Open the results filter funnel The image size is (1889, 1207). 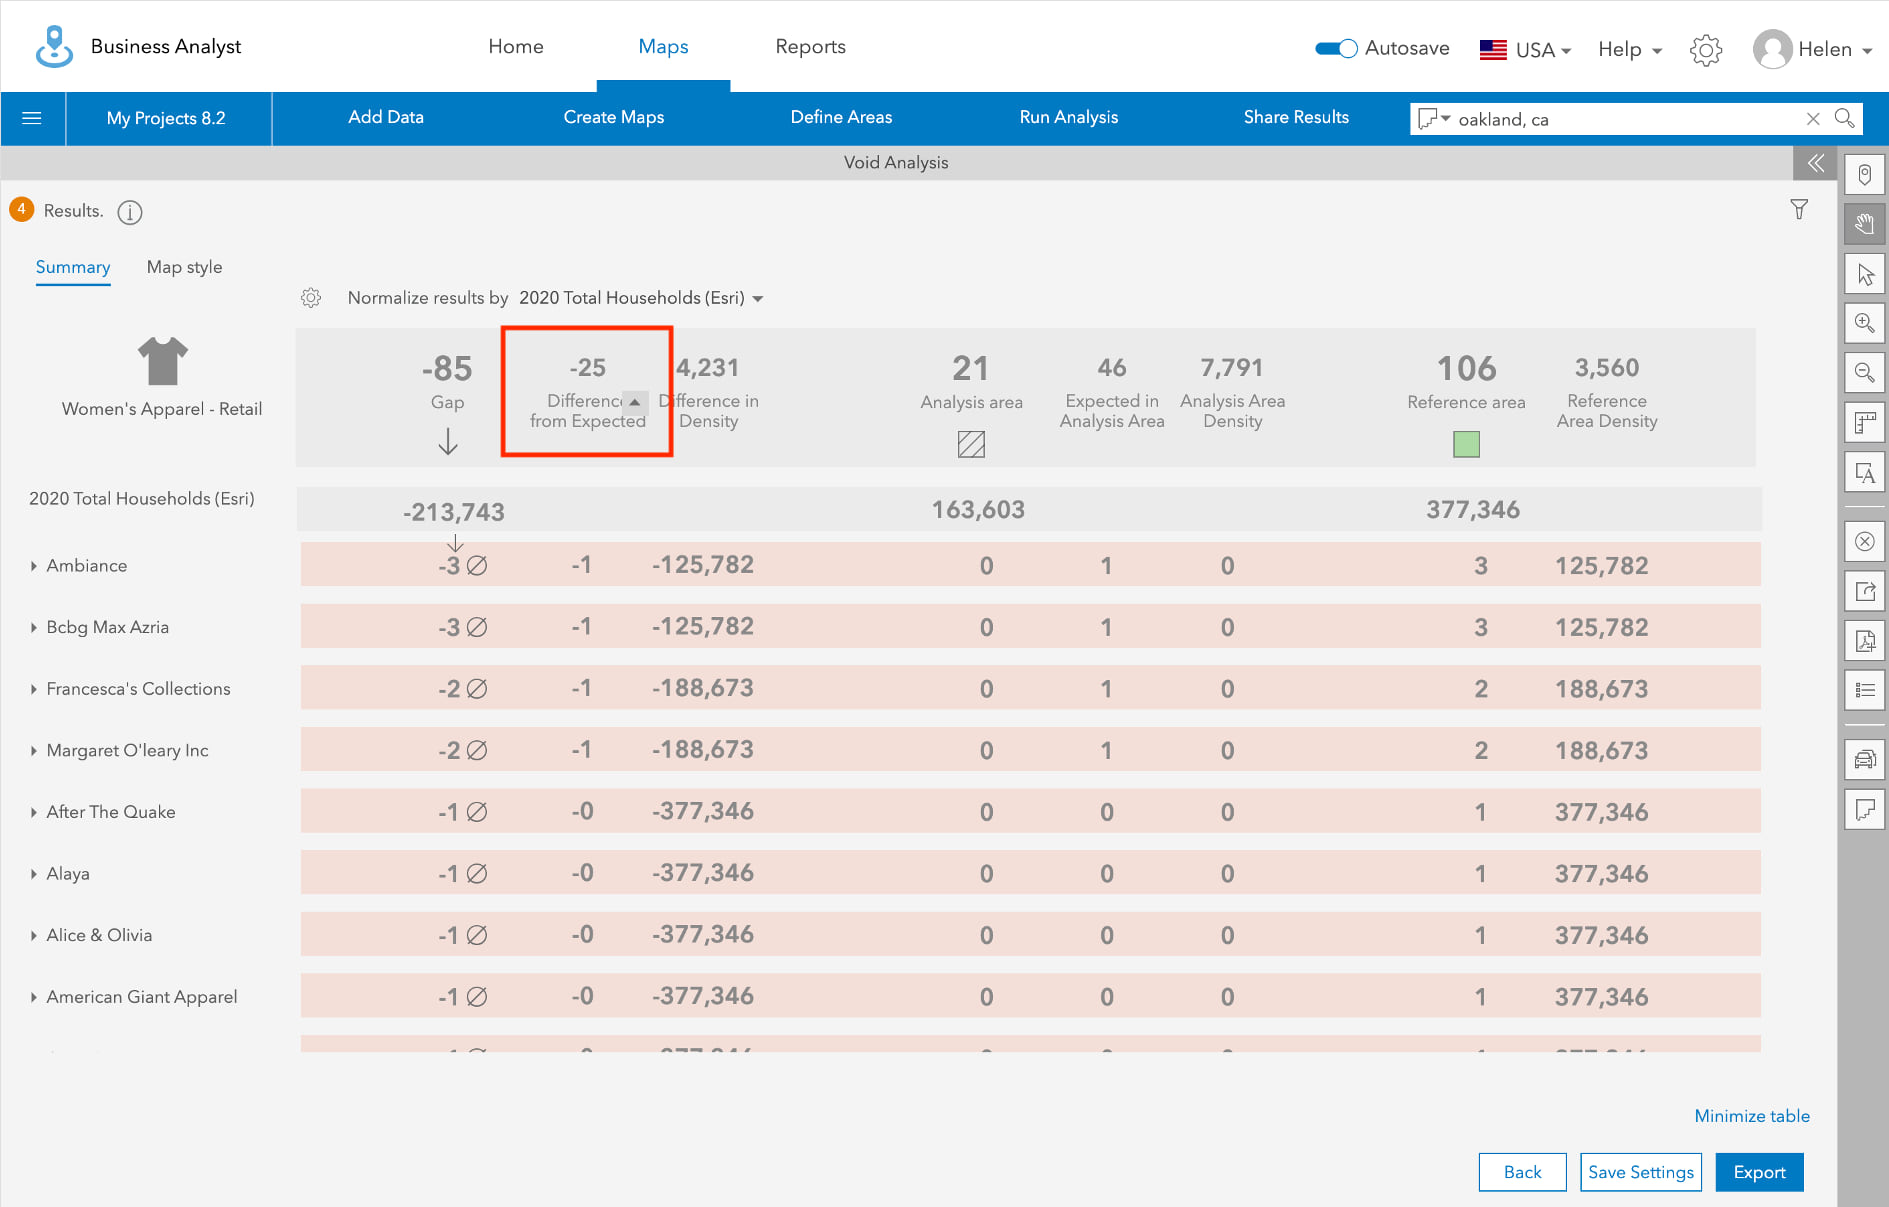(x=1799, y=210)
